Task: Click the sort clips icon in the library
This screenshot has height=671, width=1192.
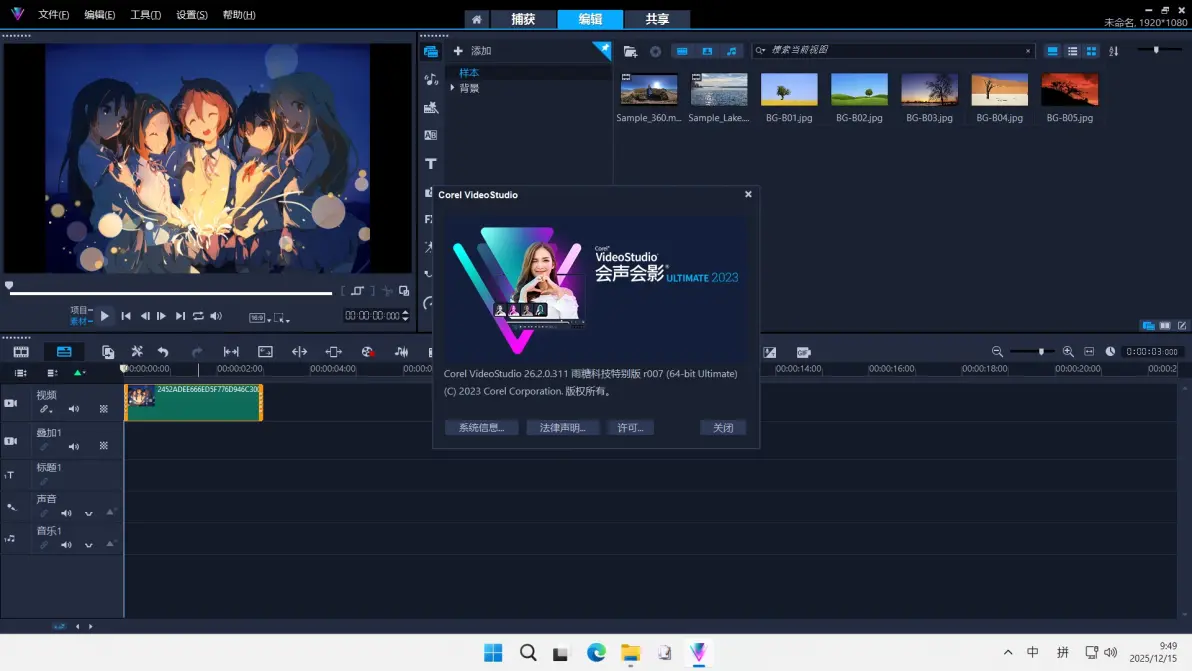Action: pos(1114,51)
